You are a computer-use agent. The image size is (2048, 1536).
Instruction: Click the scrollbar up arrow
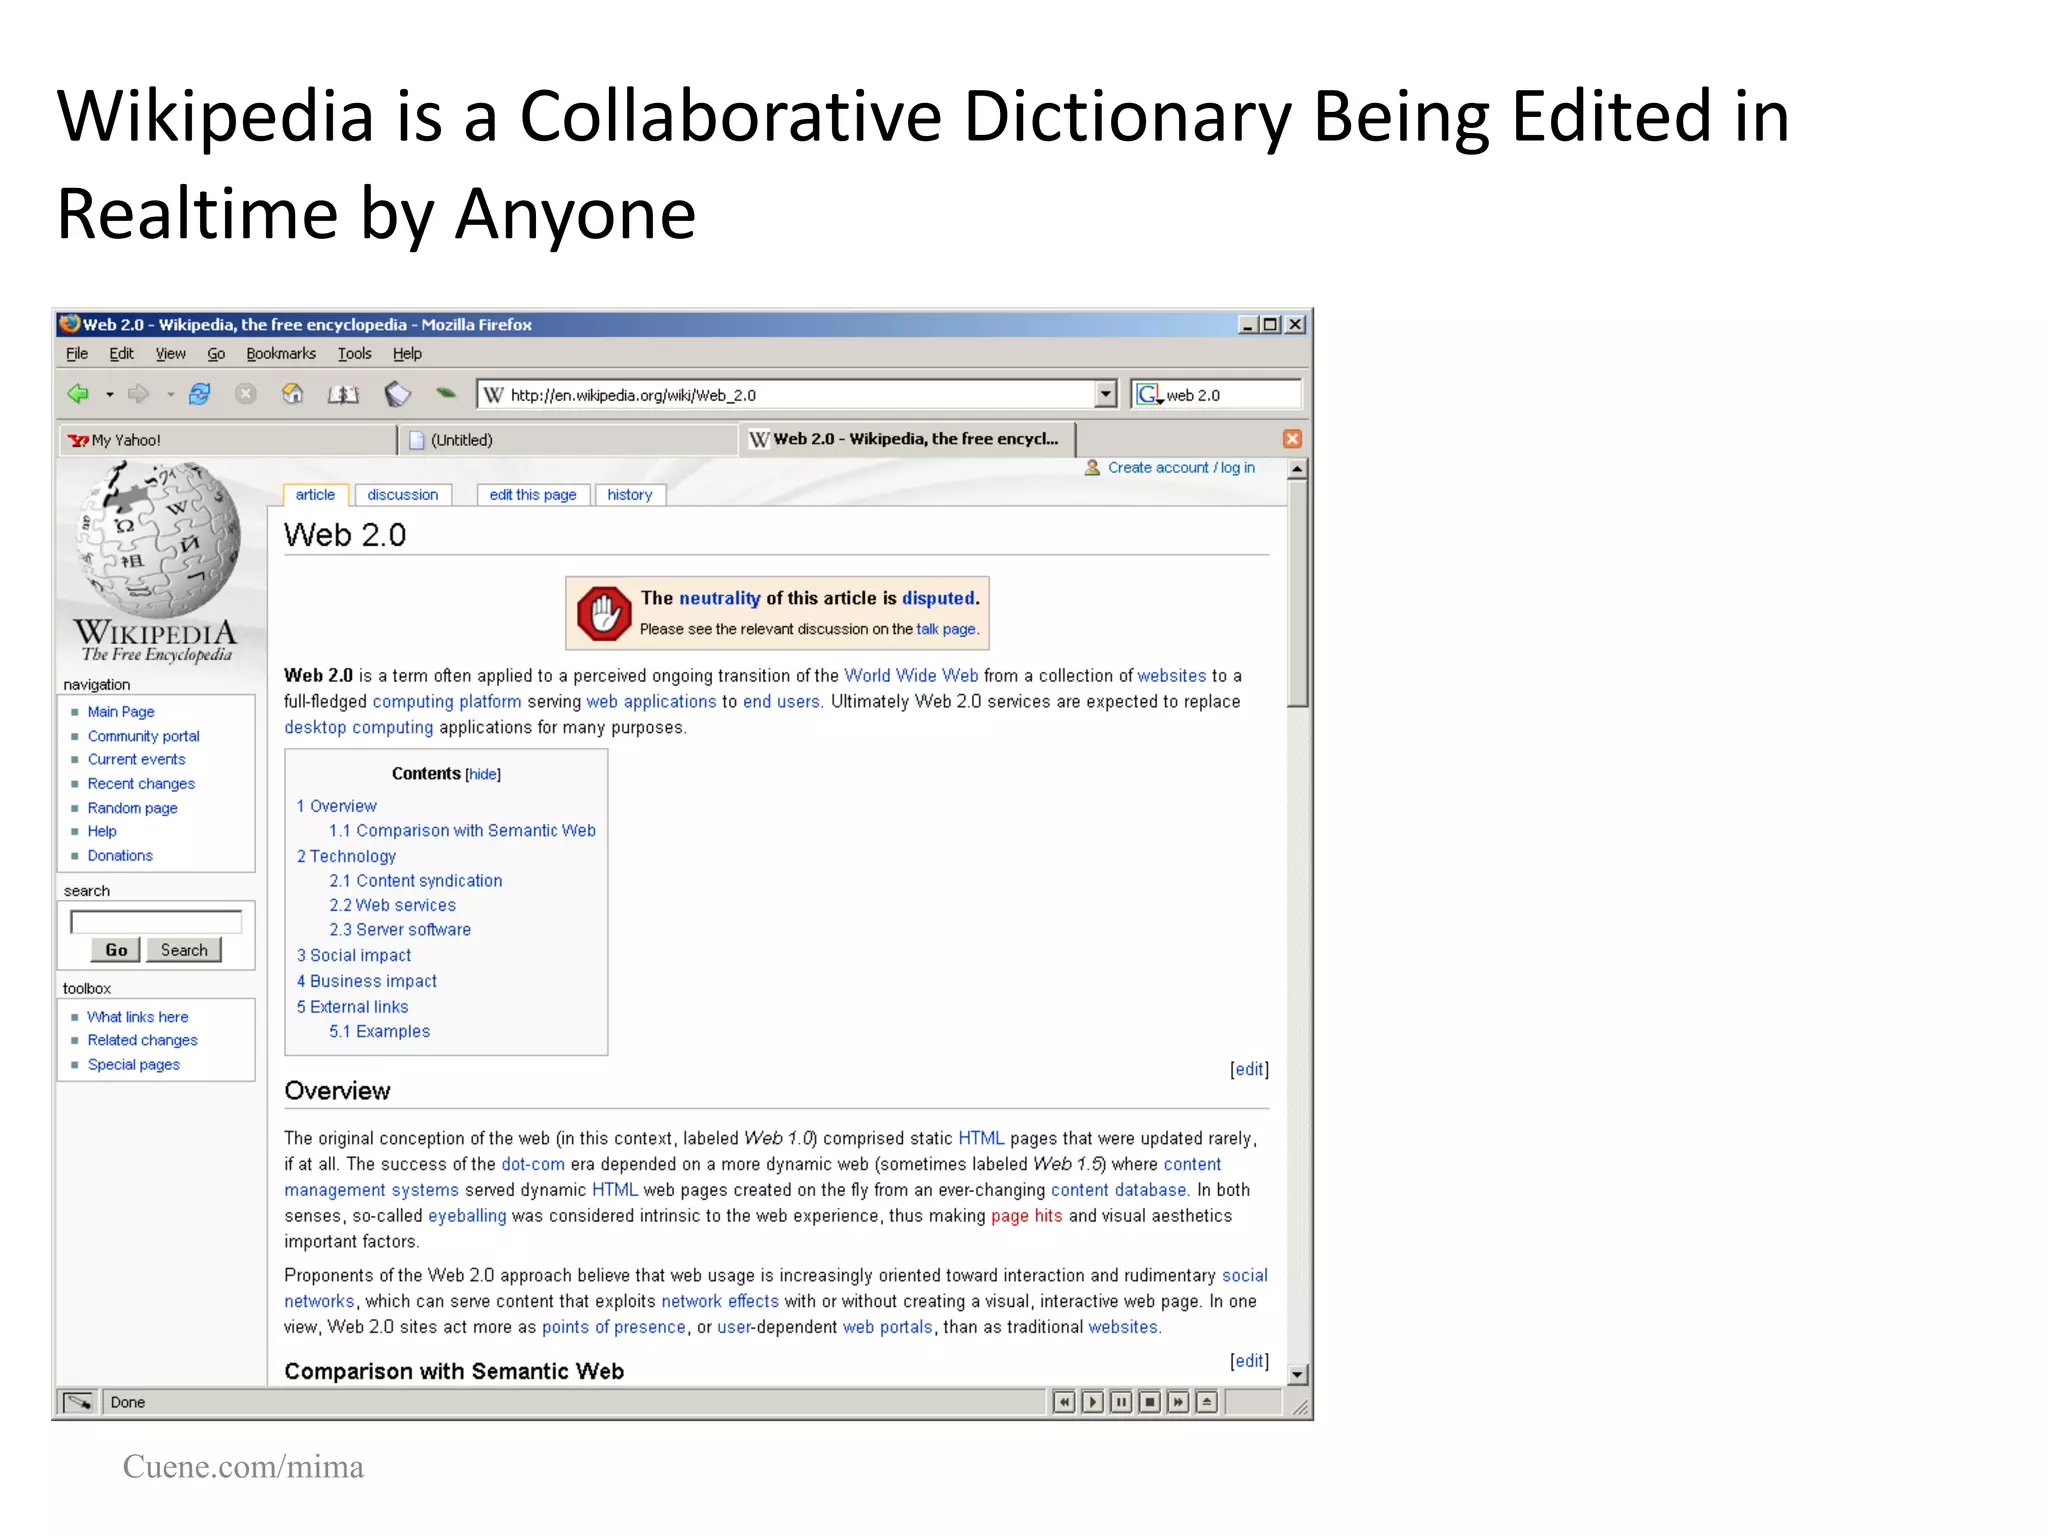[x=1297, y=469]
